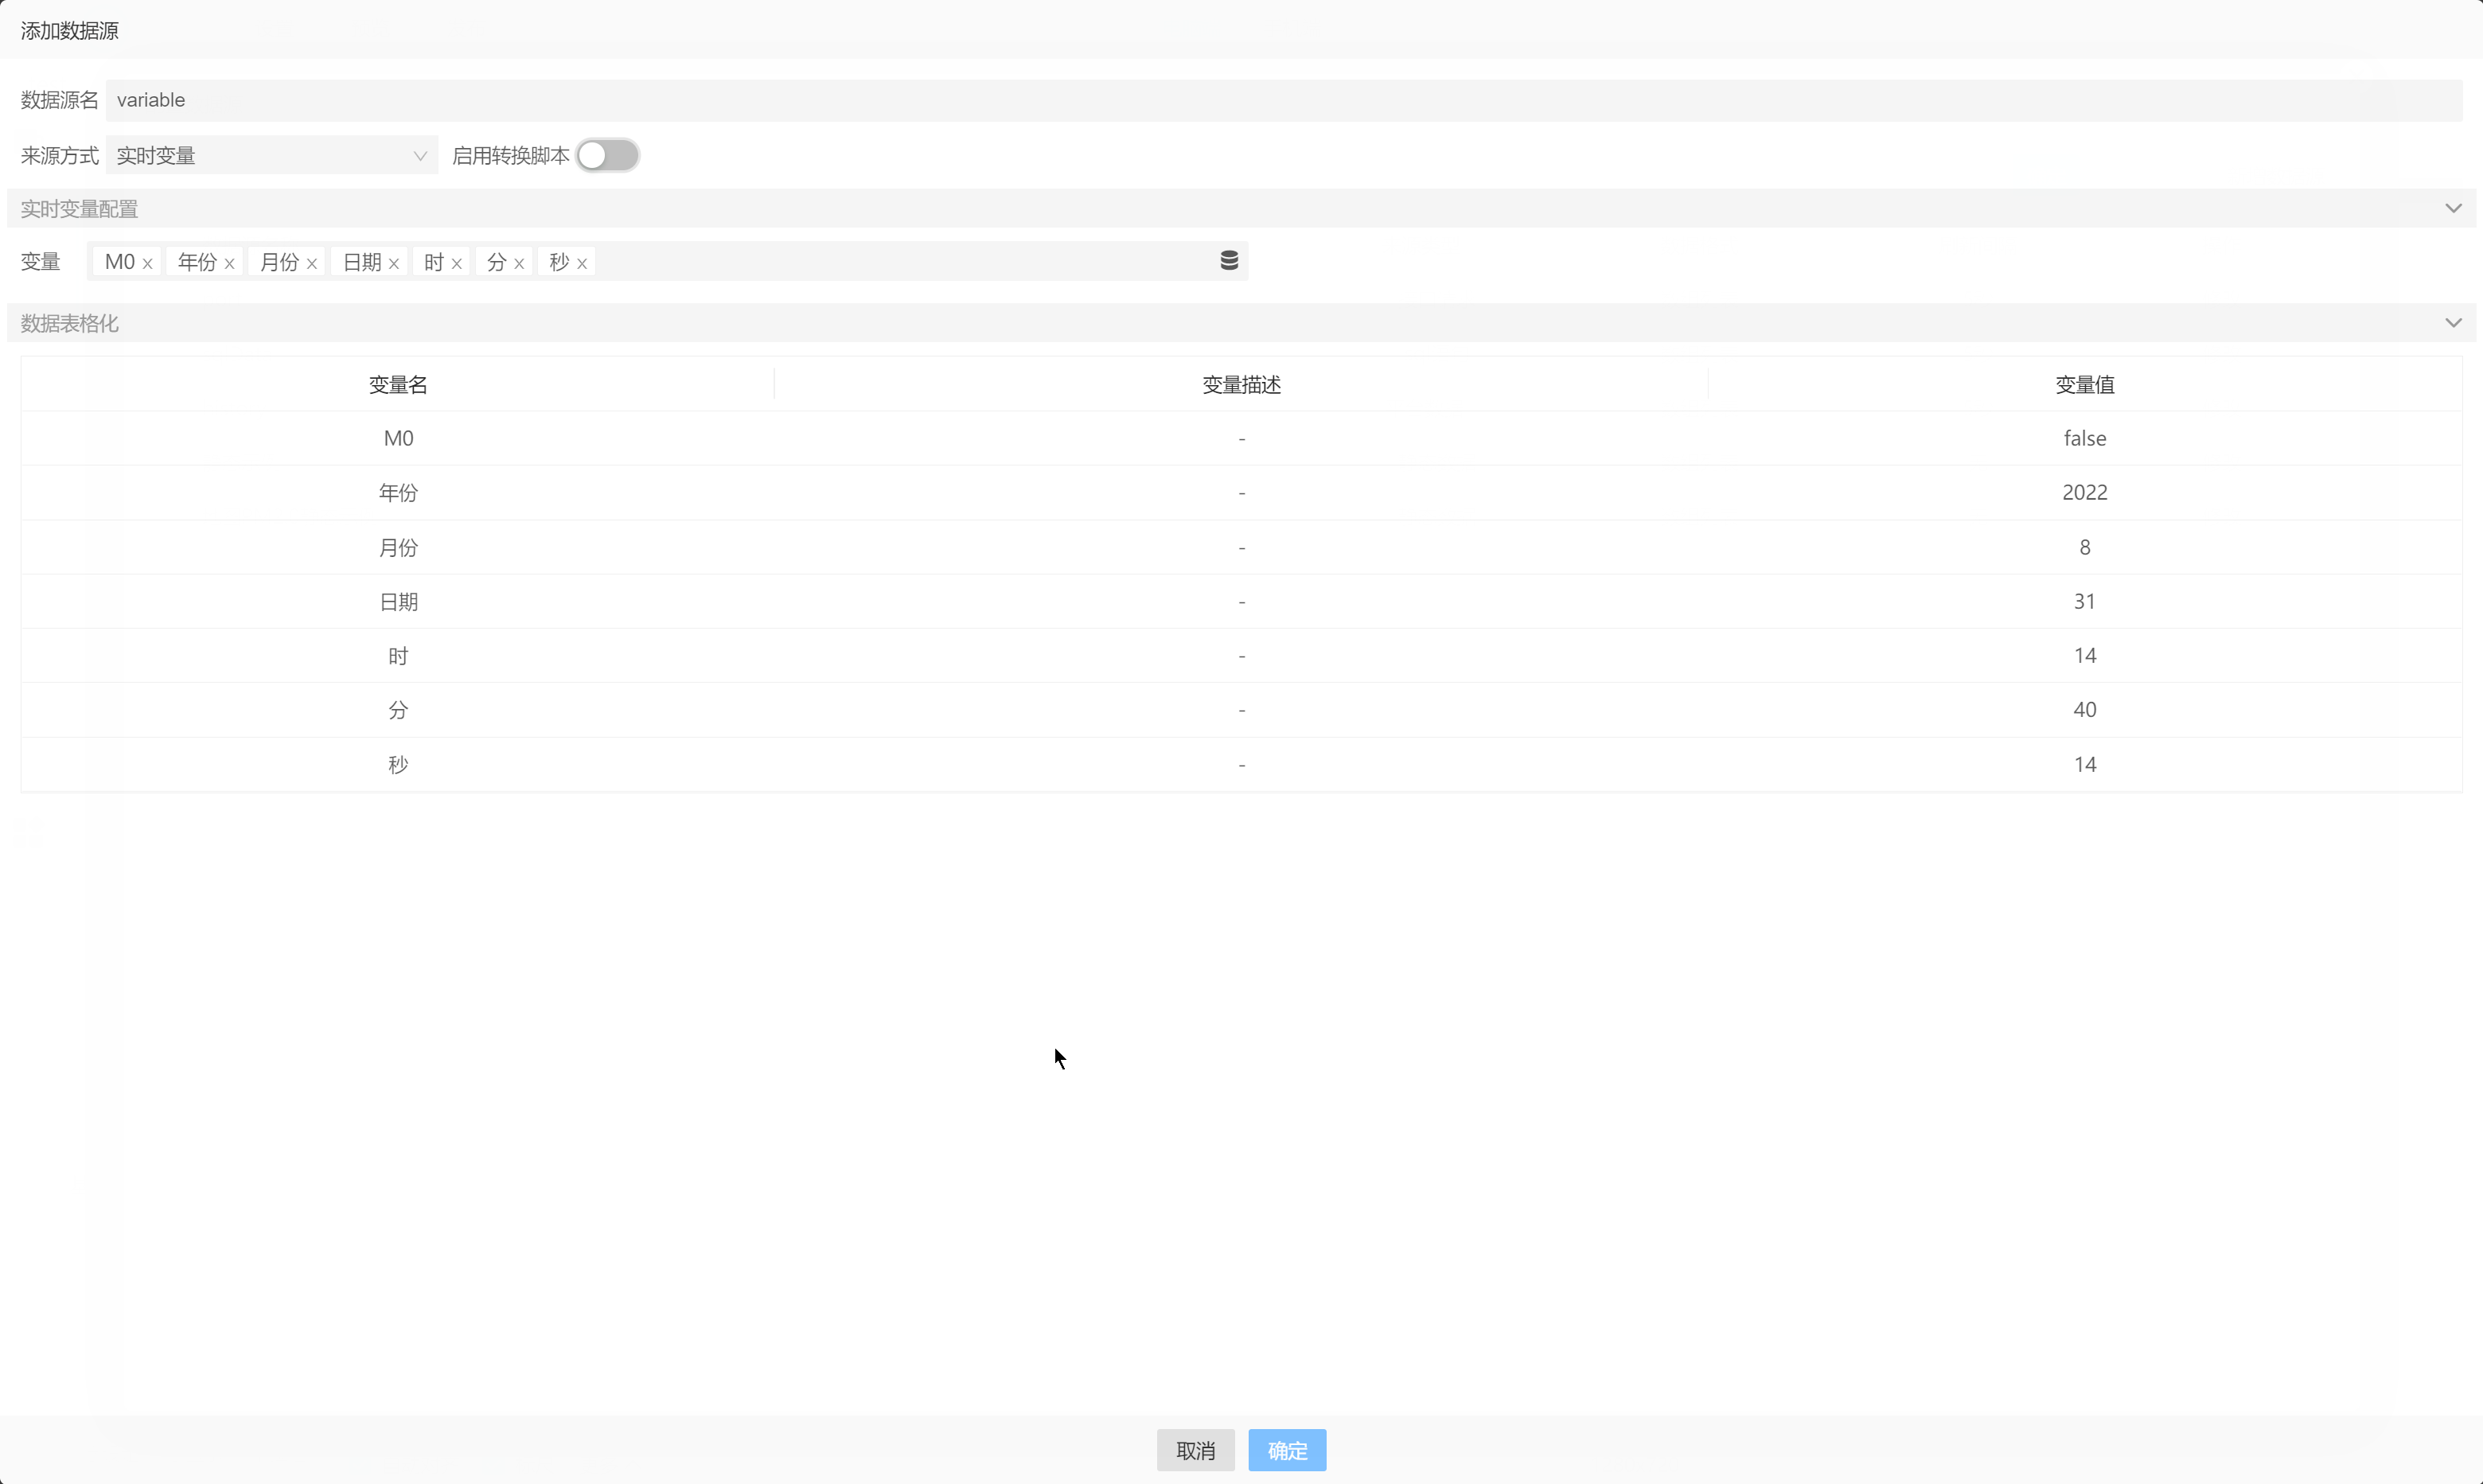Click the value 2022
This screenshot has width=2483, height=1484.
point(2084,492)
